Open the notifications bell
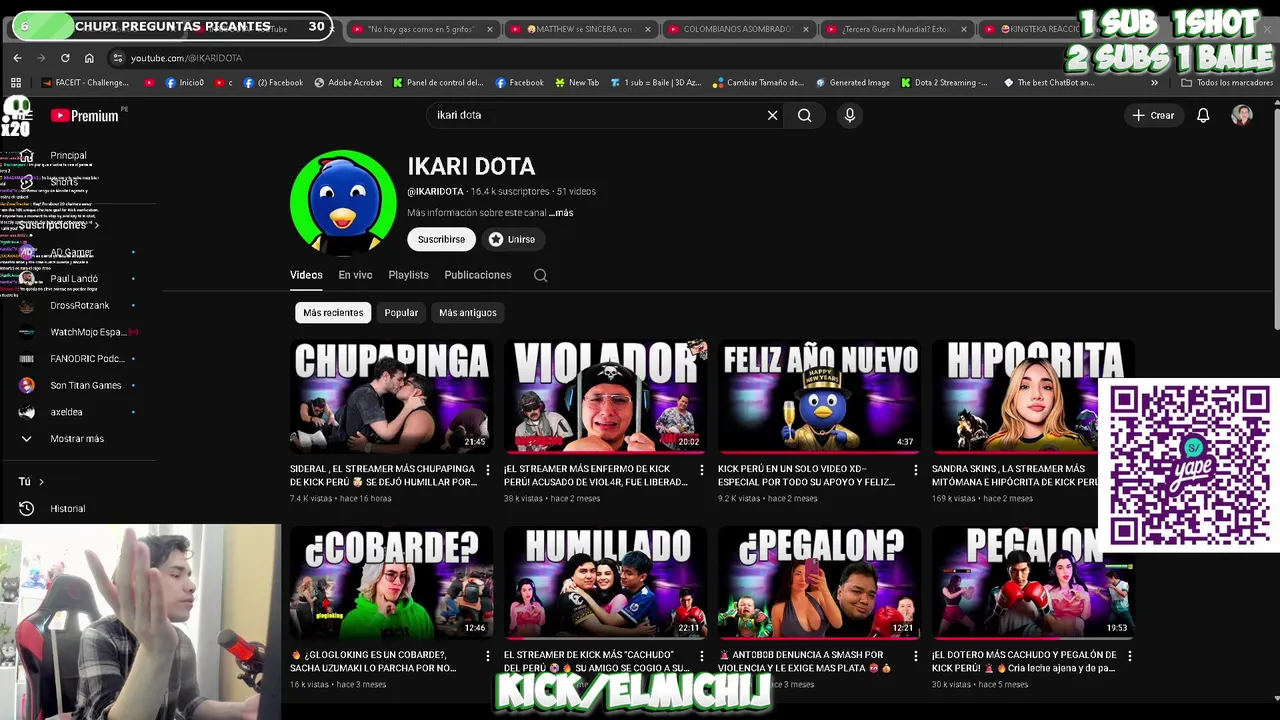This screenshot has width=1280, height=720. (1203, 115)
